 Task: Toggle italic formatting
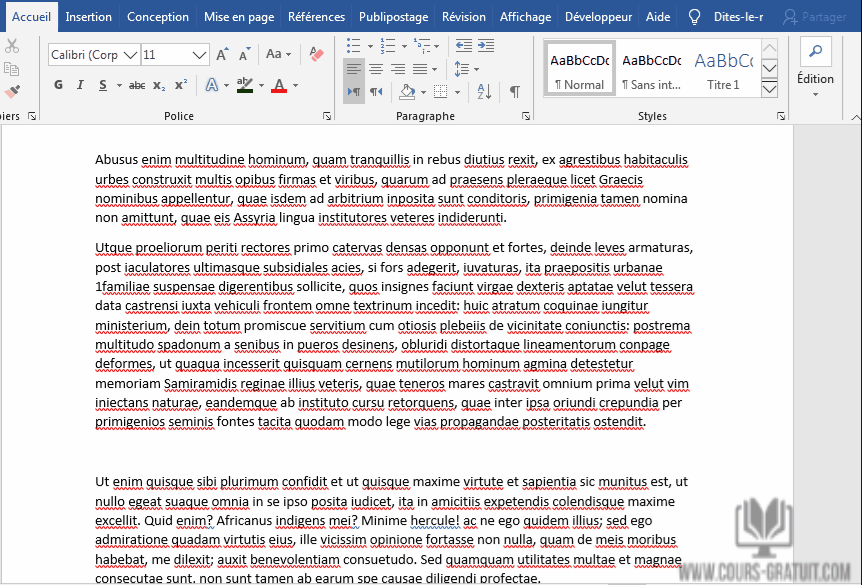(x=80, y=85)
